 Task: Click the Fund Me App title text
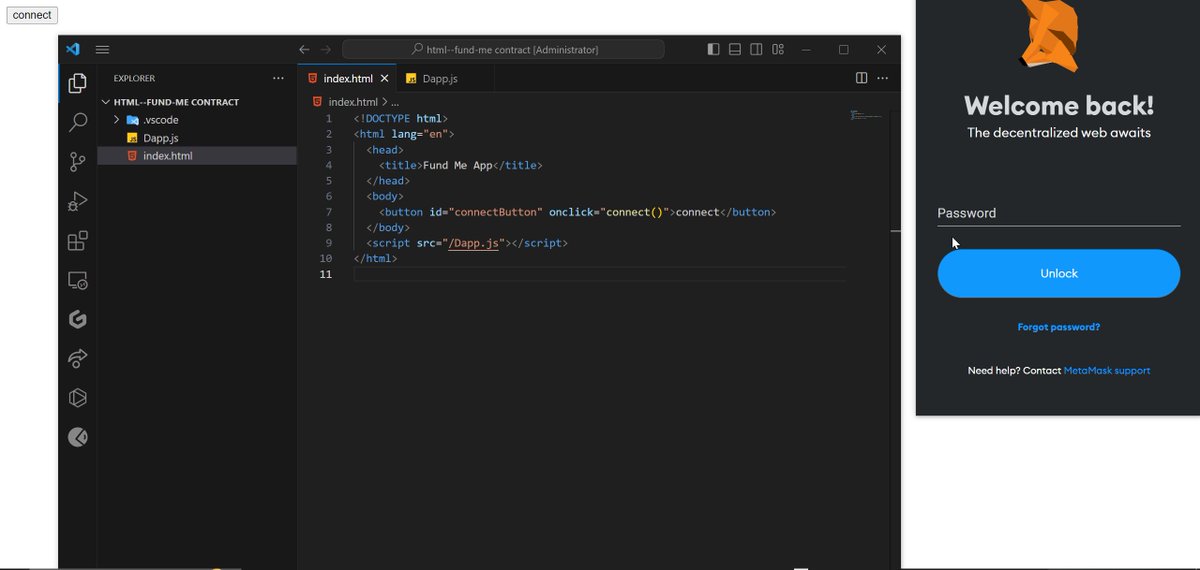pos(458,165)
